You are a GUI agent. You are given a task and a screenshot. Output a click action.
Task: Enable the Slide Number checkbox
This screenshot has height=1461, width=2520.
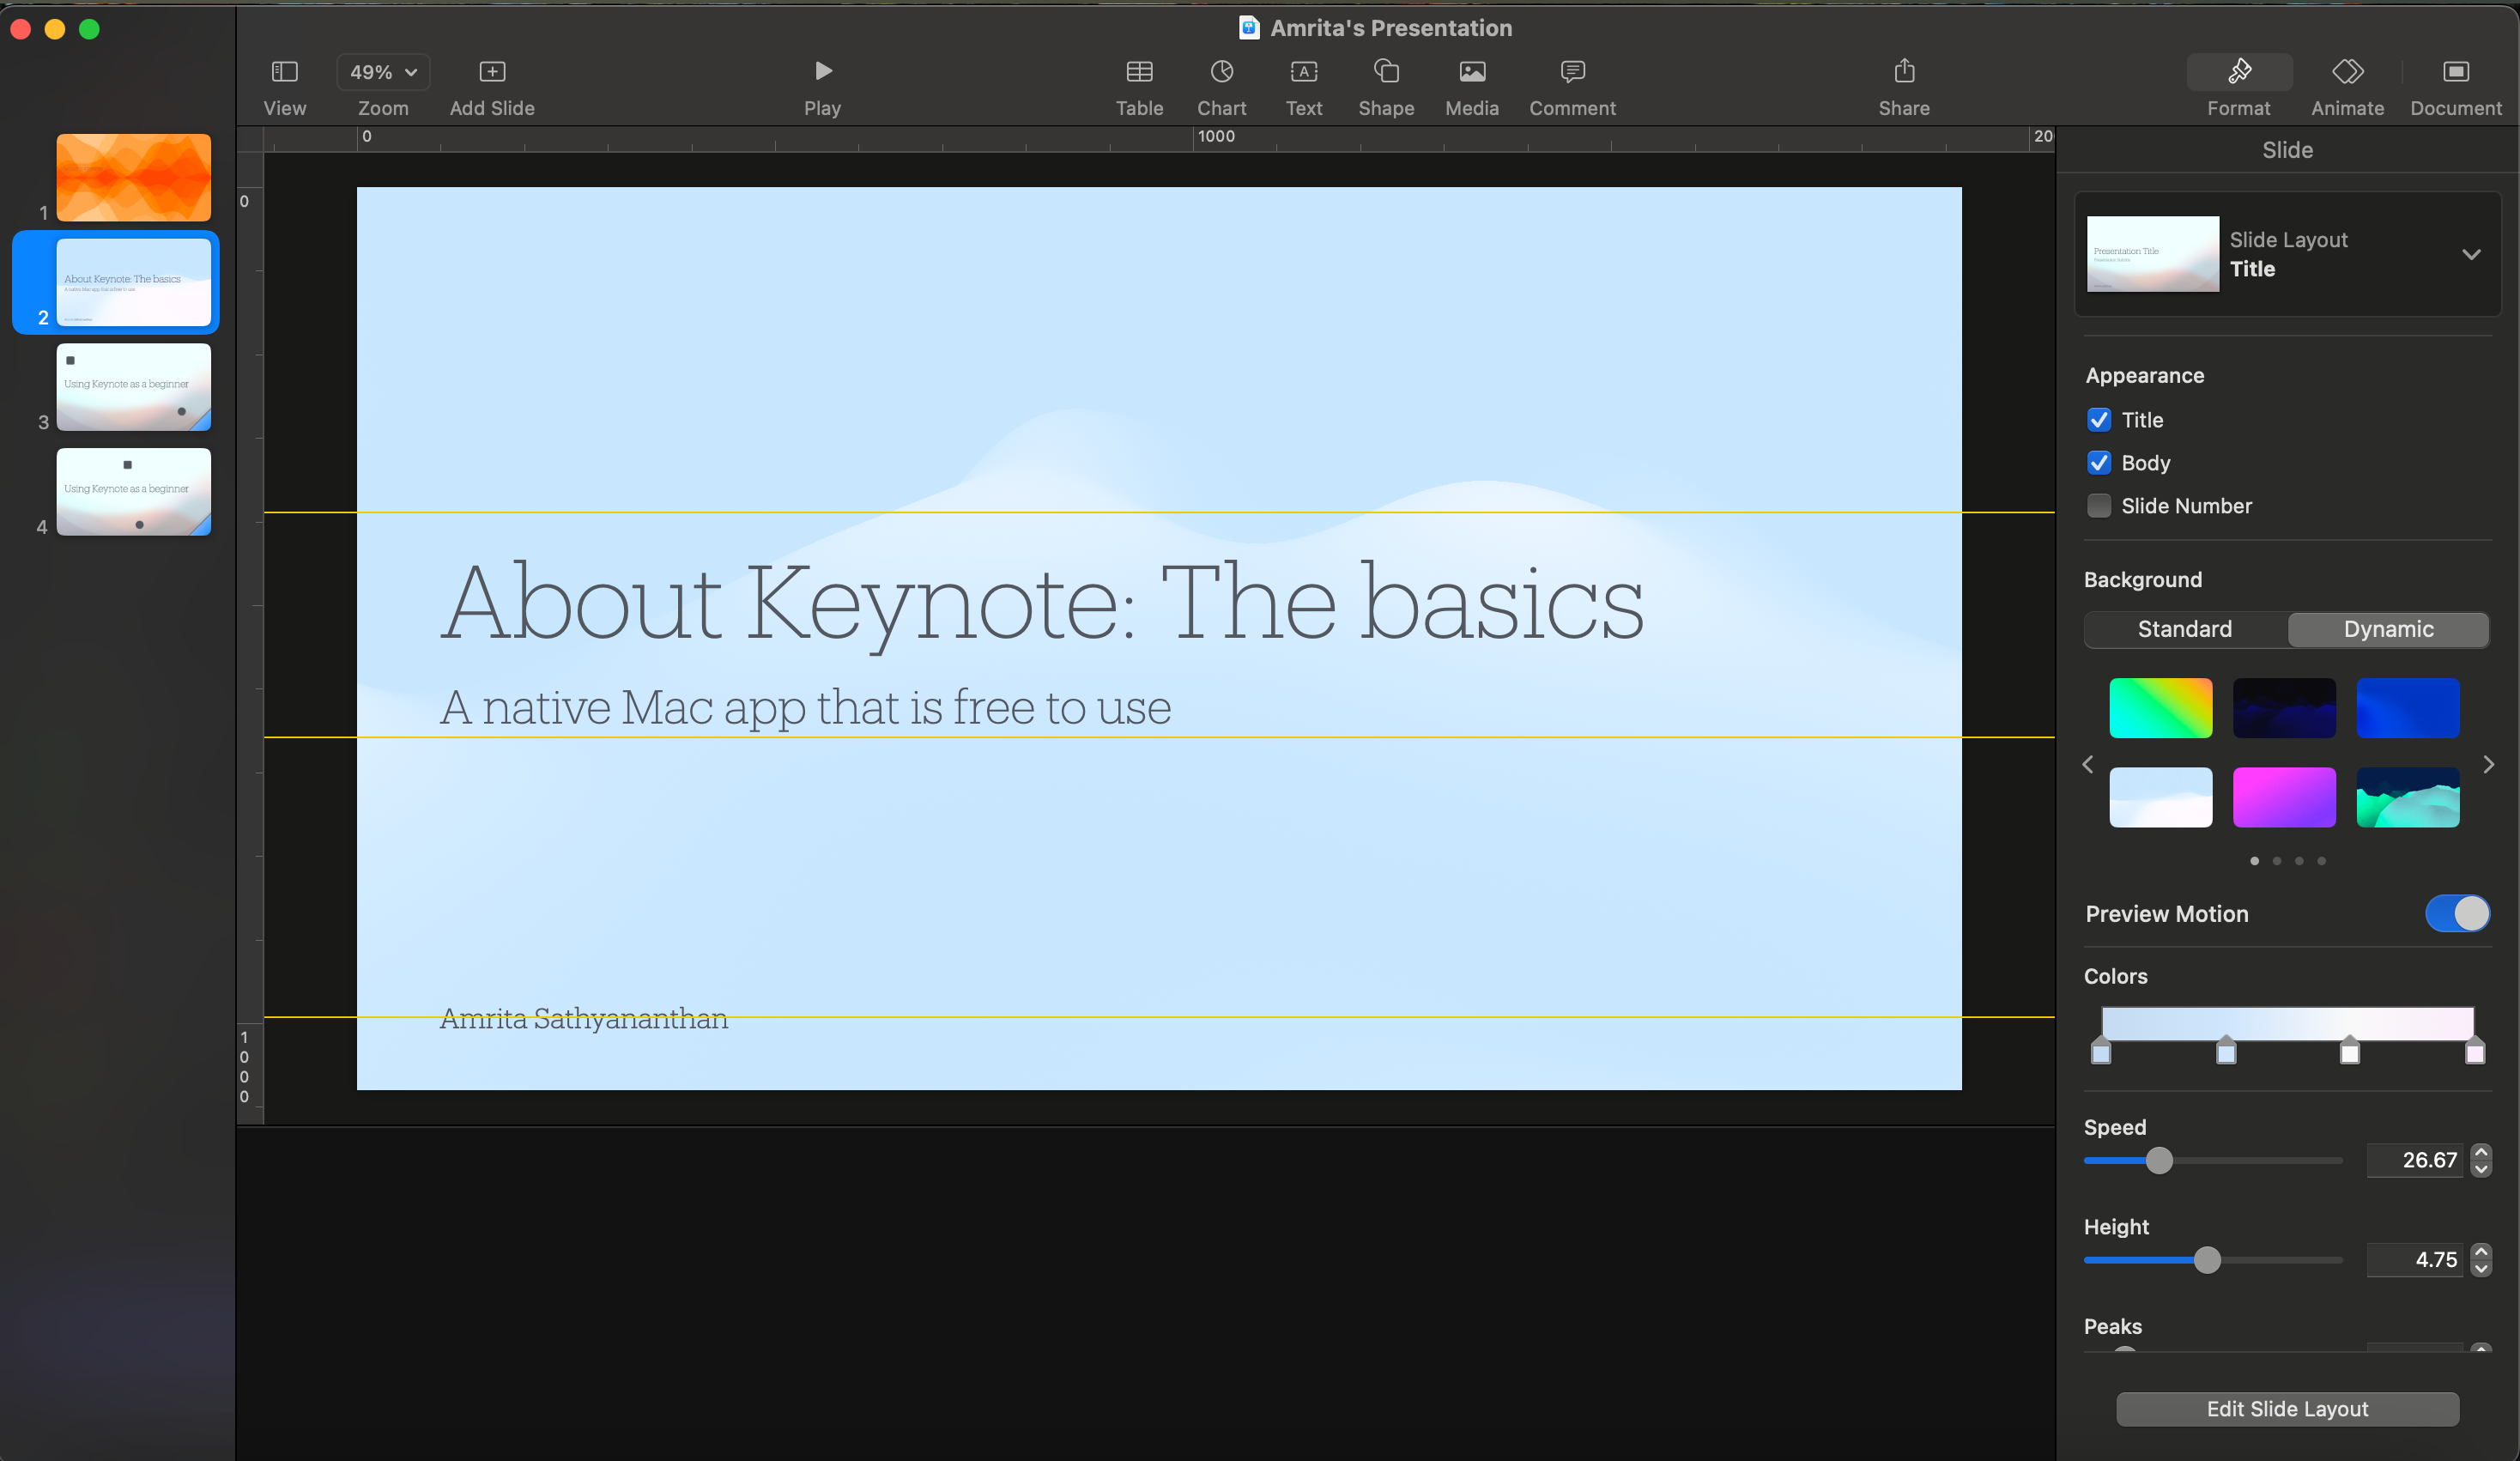2098,505
